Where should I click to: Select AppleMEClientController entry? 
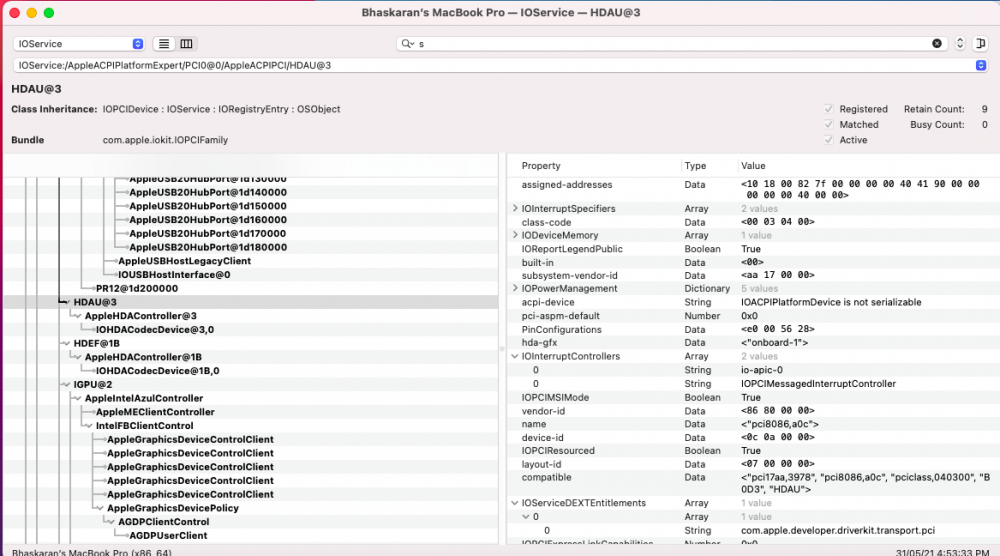(155, 412)
